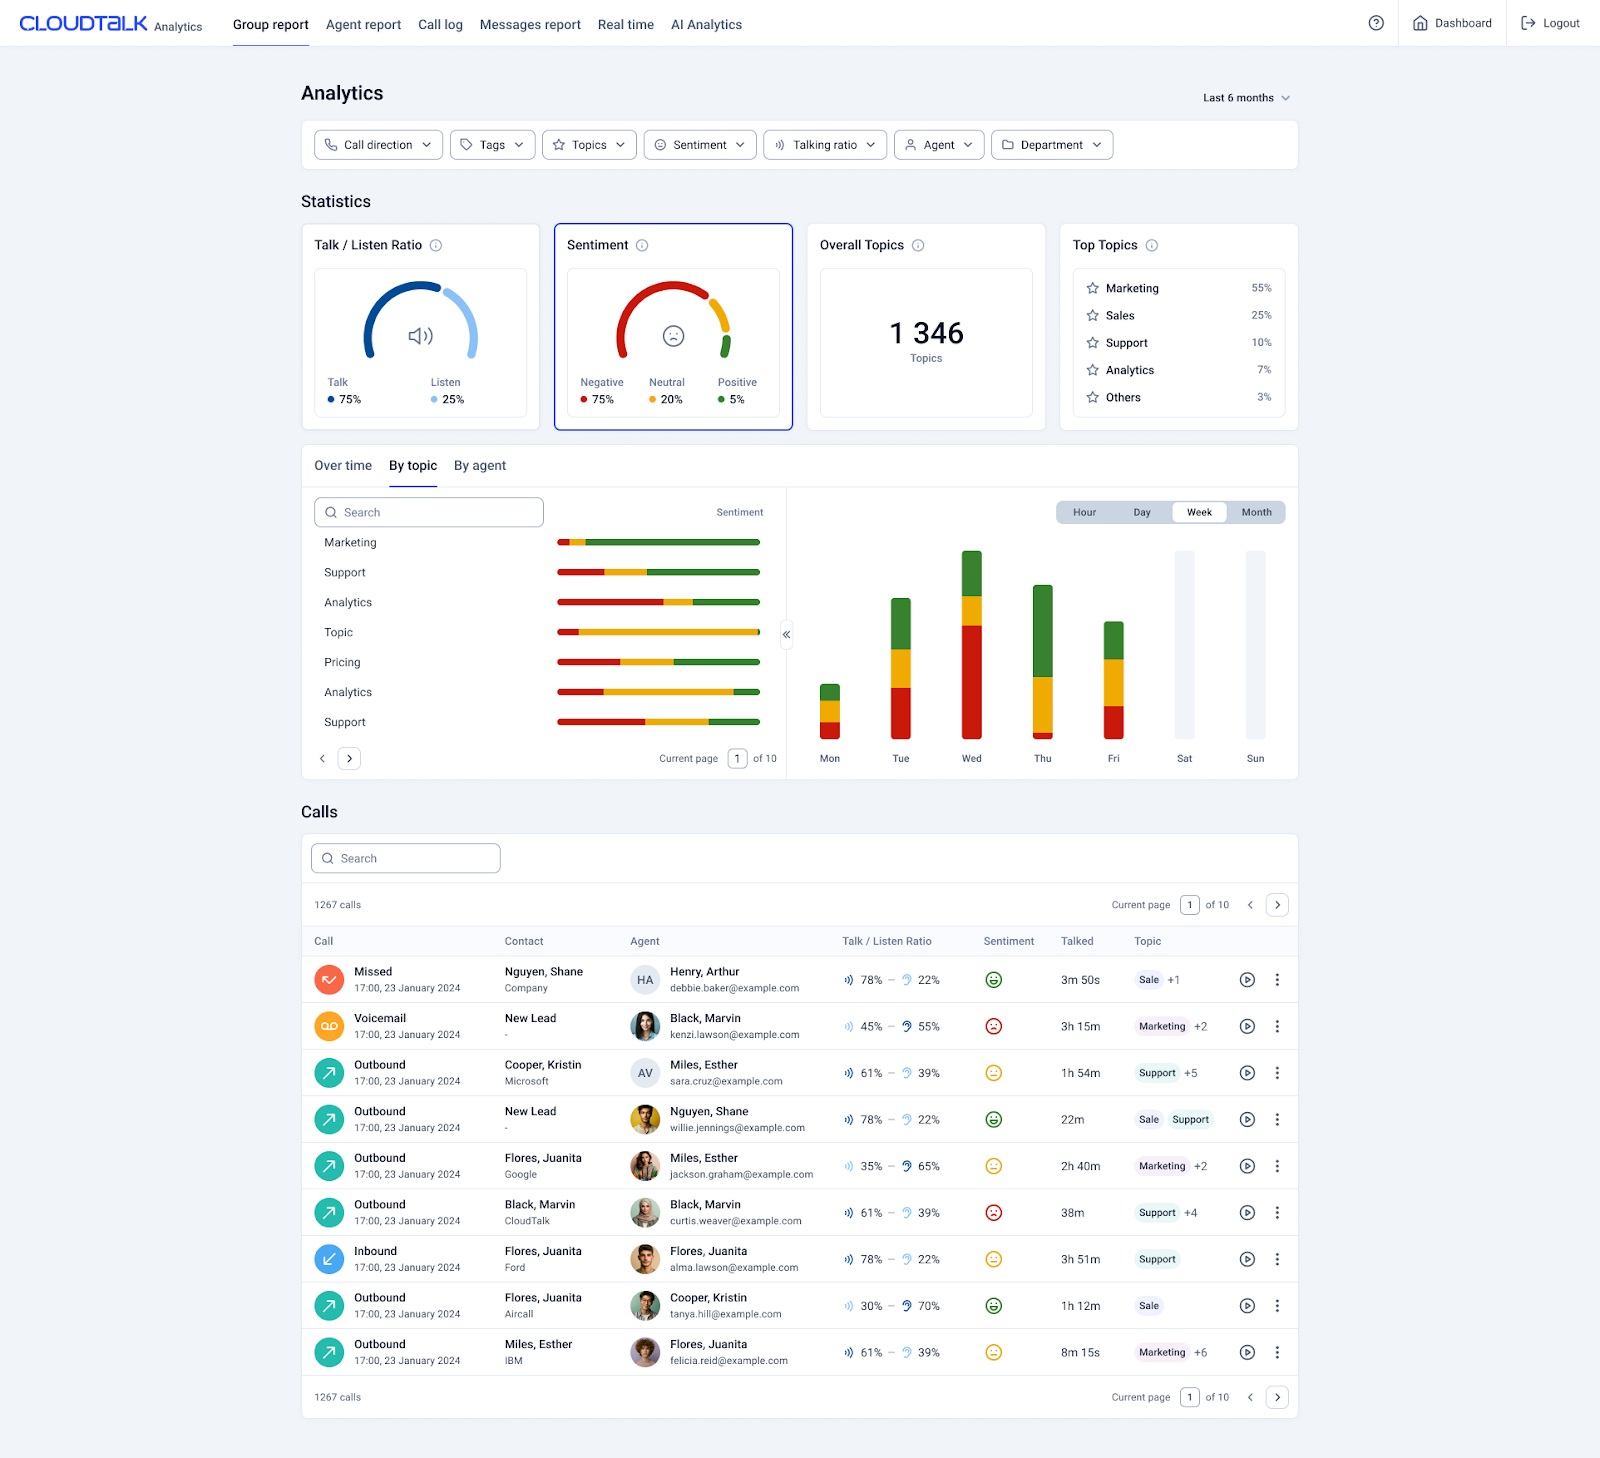This screenshot has width=1600, height=1458.
Task: Open the Department filter dropdown
Action: pyautogui.click(x=1051, y=145)
